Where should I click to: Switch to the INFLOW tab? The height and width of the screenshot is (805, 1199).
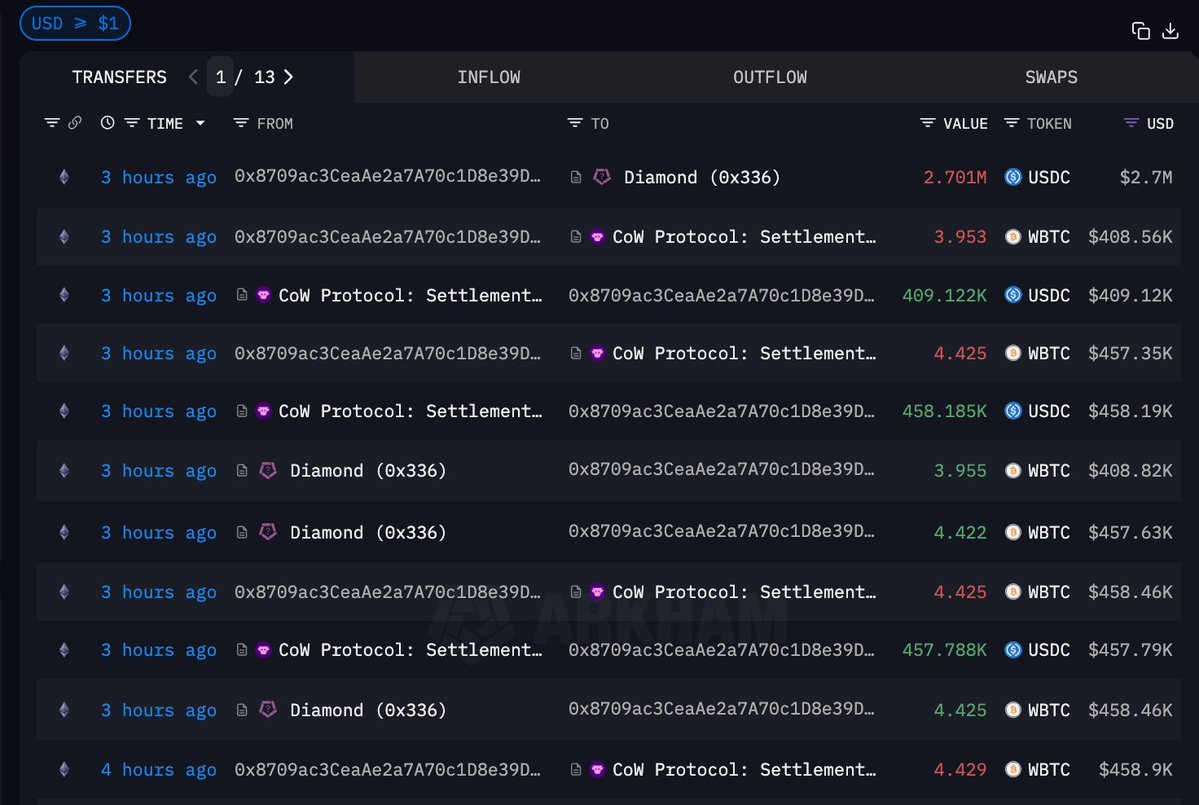488,77
